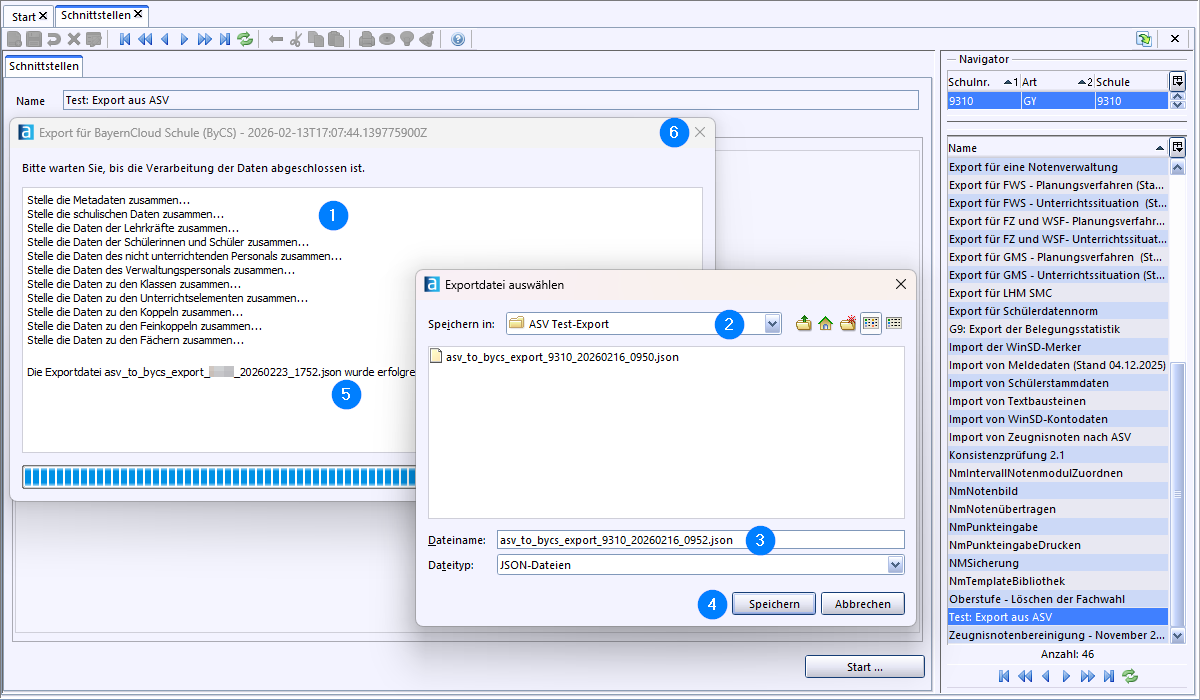
Task: Expand the Dateityp JSON-Dateien dropdown
Action: [895, 565]
